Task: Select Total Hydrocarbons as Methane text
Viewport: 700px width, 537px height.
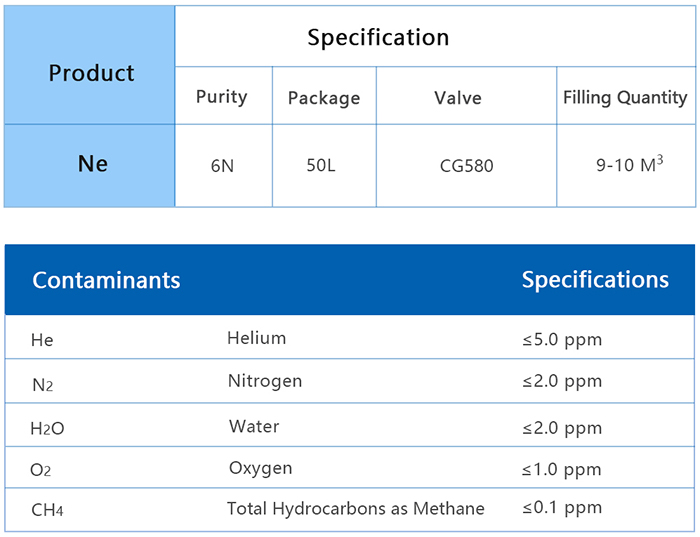Action: coord(356,509)
